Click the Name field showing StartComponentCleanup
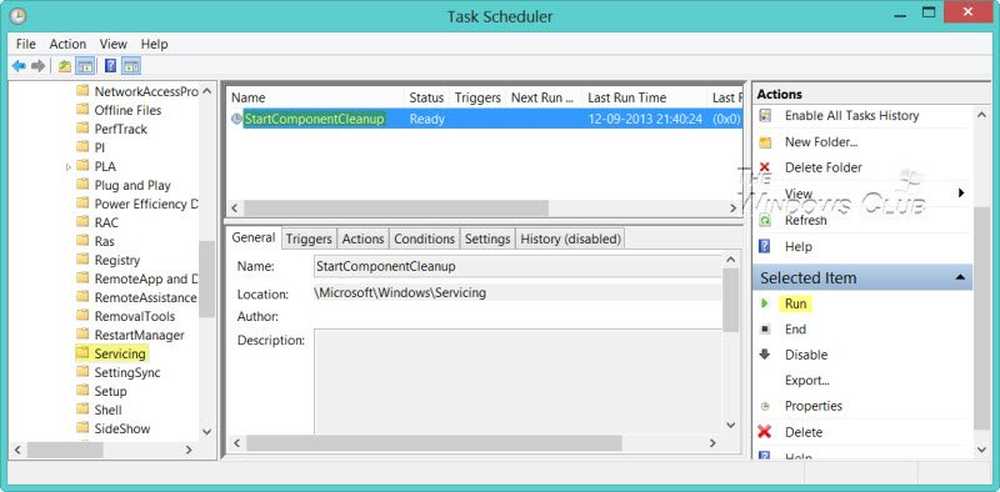 tap(518, 267)
